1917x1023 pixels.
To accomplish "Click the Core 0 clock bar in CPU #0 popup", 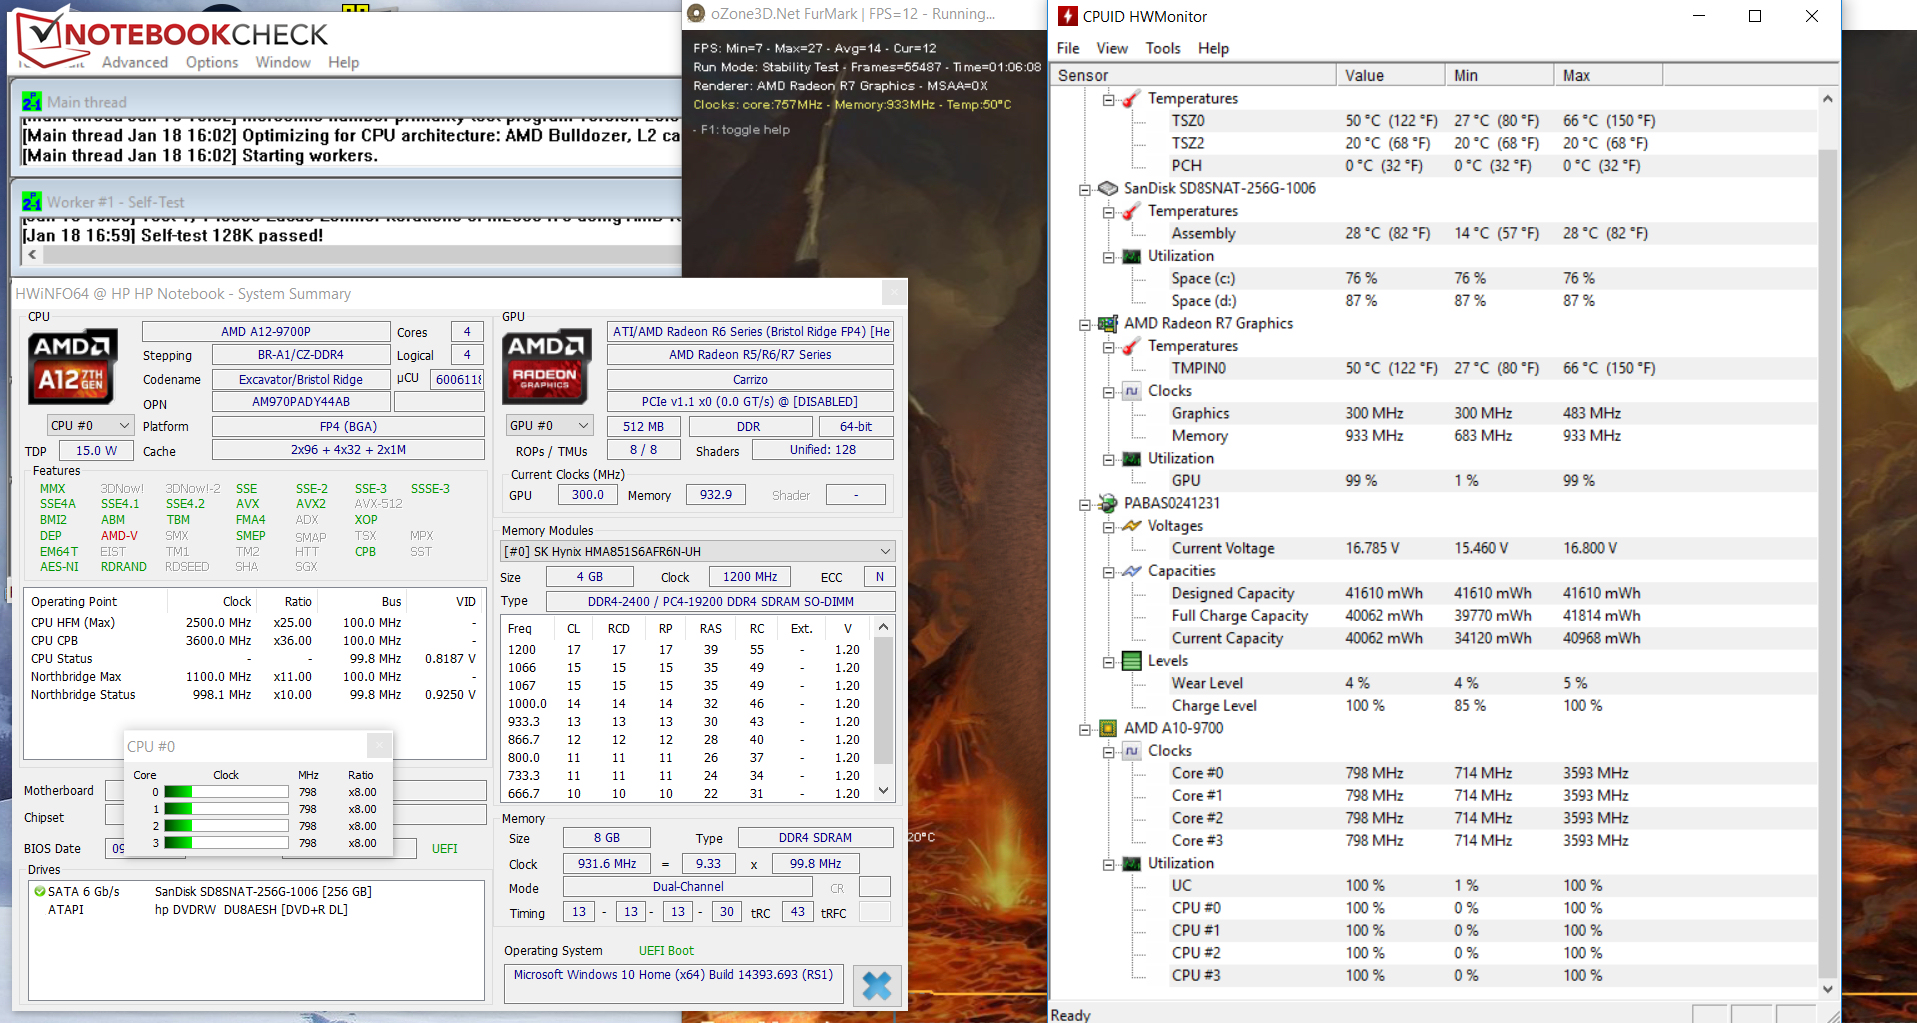I will (226, 792).
